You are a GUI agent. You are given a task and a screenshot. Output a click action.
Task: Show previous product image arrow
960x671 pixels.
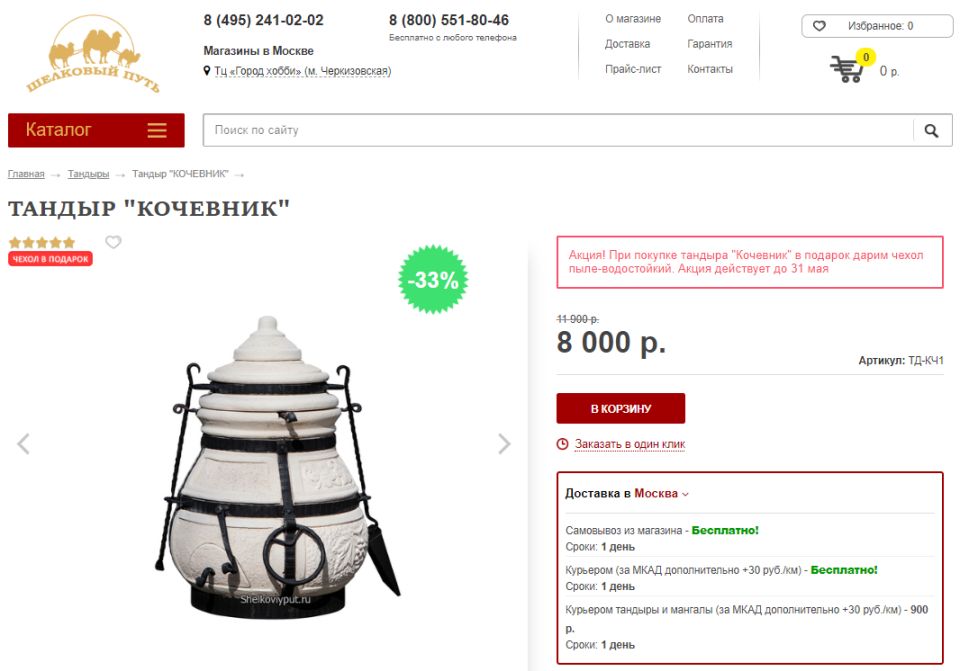(x=23, y=444)
